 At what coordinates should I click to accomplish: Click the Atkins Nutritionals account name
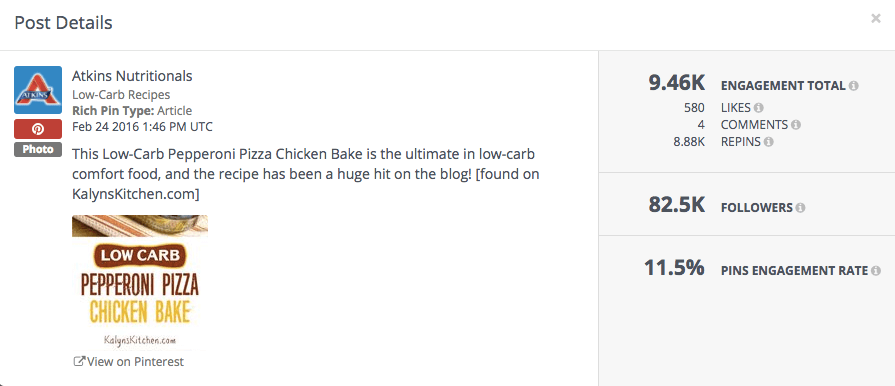tap(132, 75)
